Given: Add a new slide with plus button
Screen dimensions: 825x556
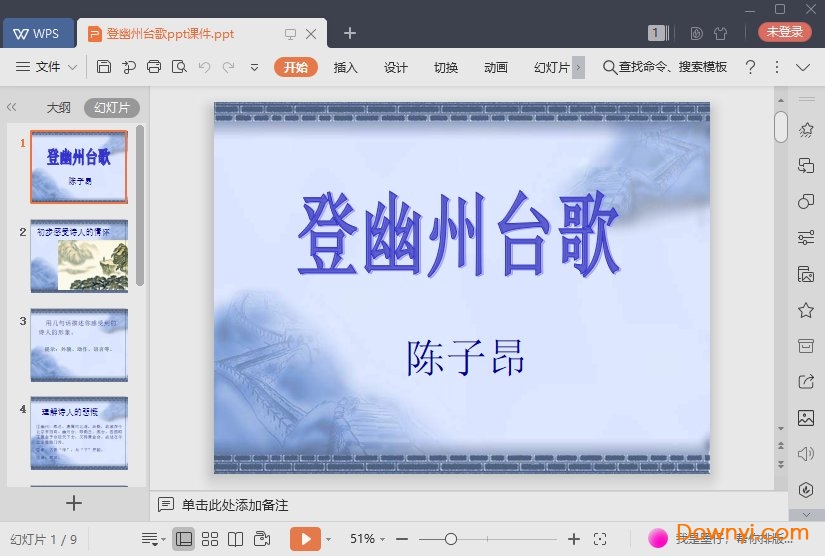Looking at the screenshot, I should click(x=74, y=503).
